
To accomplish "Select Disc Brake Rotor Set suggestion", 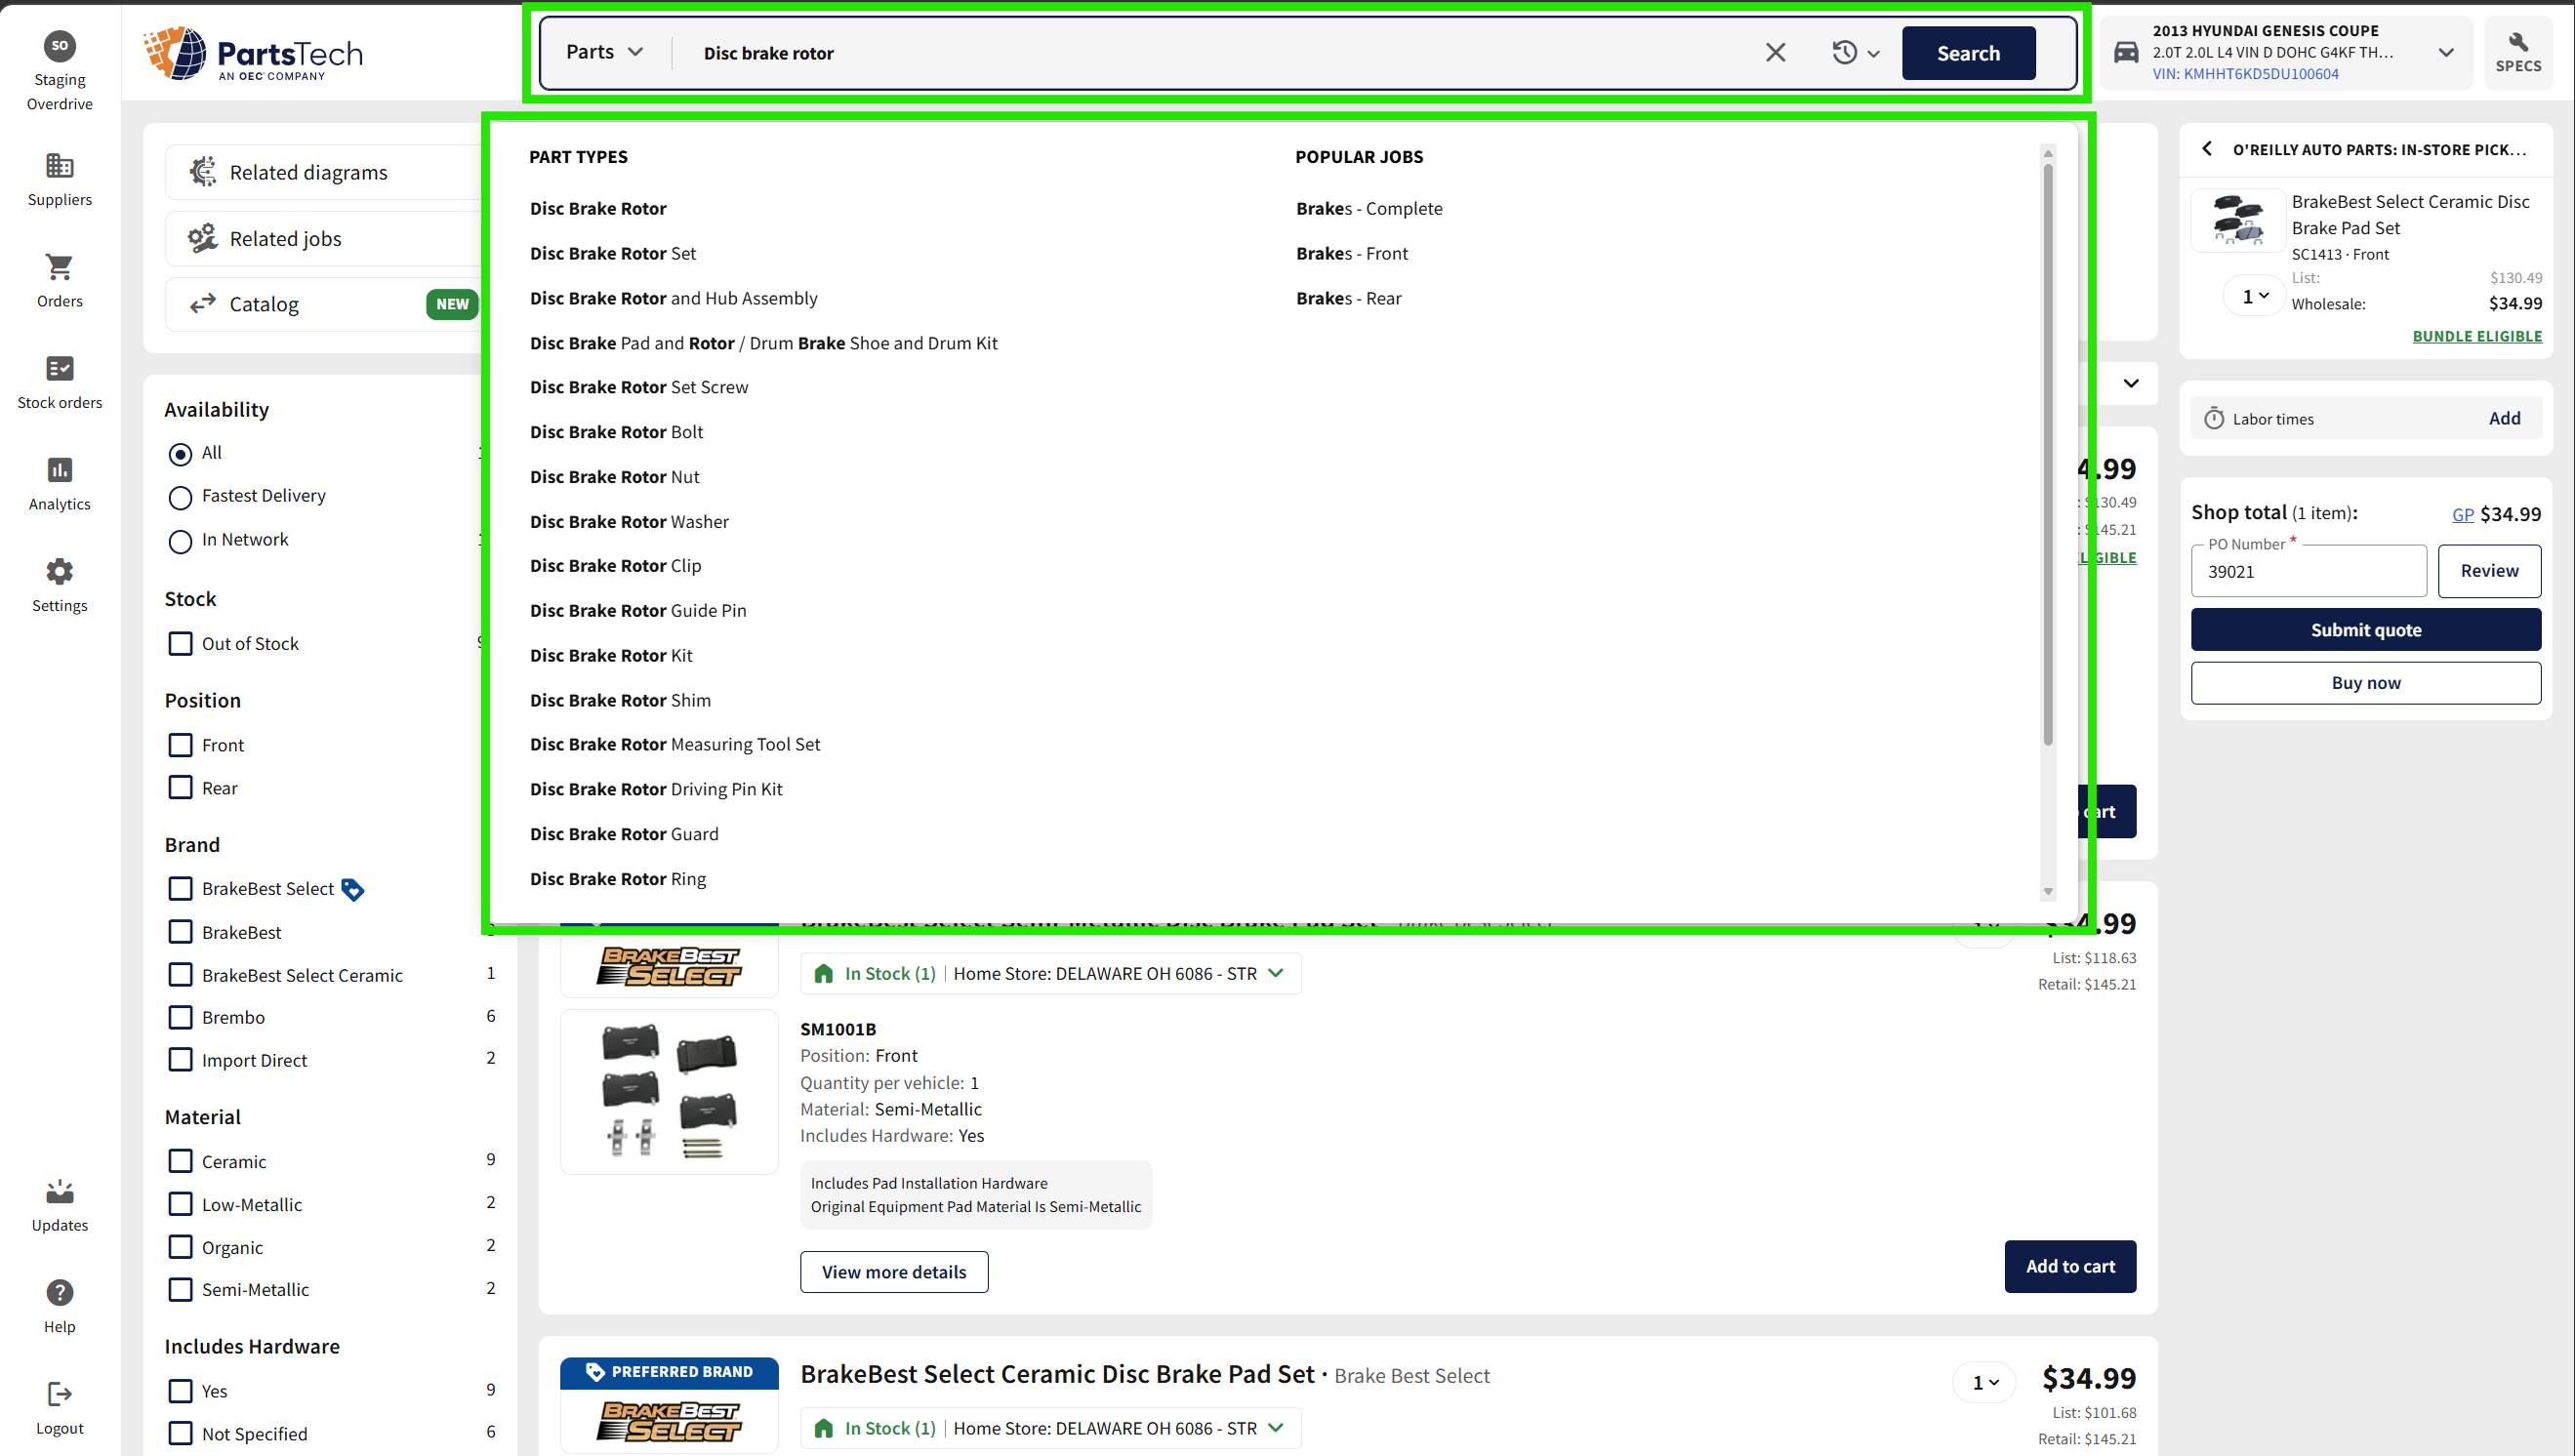I will click(613, 253).
